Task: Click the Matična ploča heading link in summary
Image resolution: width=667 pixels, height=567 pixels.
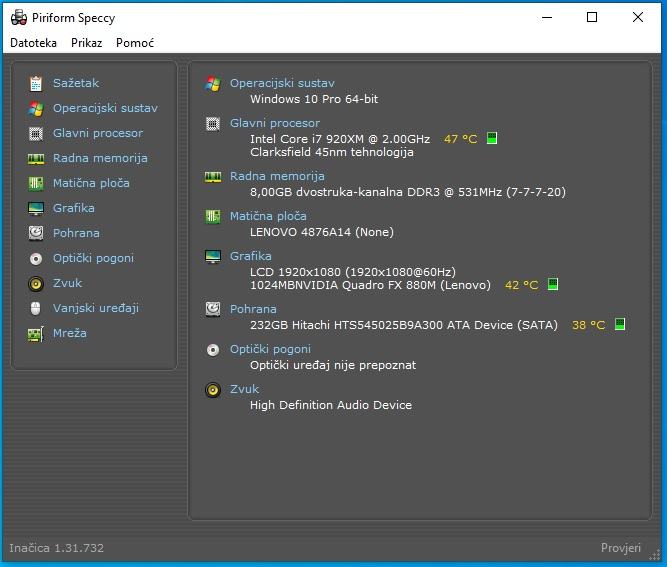Action: (x=268, y=216)
